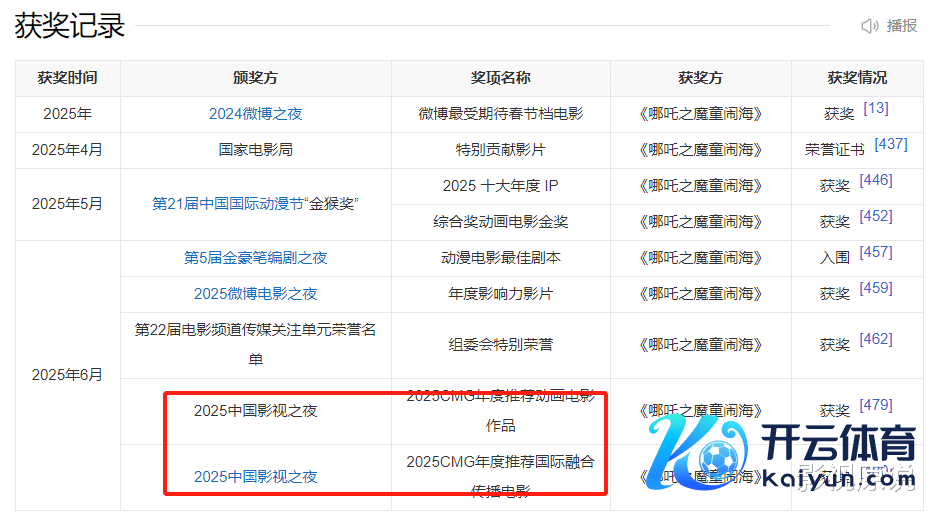Open citation reference [452]
This screenshot has height=512, width=931.
pos(875,216)
